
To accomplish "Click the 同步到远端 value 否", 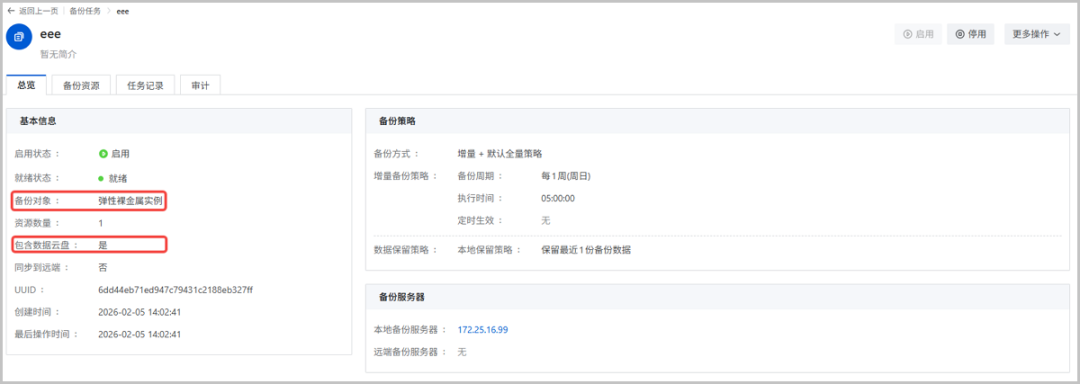I will pos(103,268).
